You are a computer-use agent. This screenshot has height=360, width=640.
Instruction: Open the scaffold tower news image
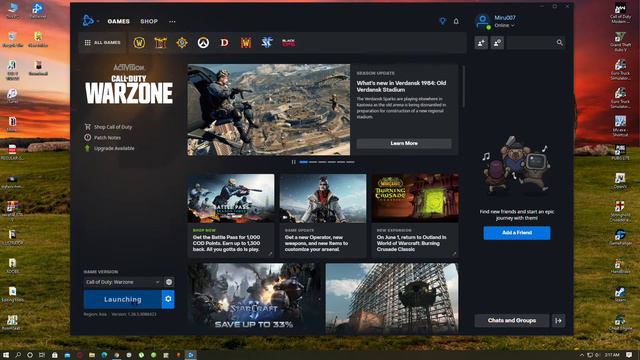click(x=392, y=298)
